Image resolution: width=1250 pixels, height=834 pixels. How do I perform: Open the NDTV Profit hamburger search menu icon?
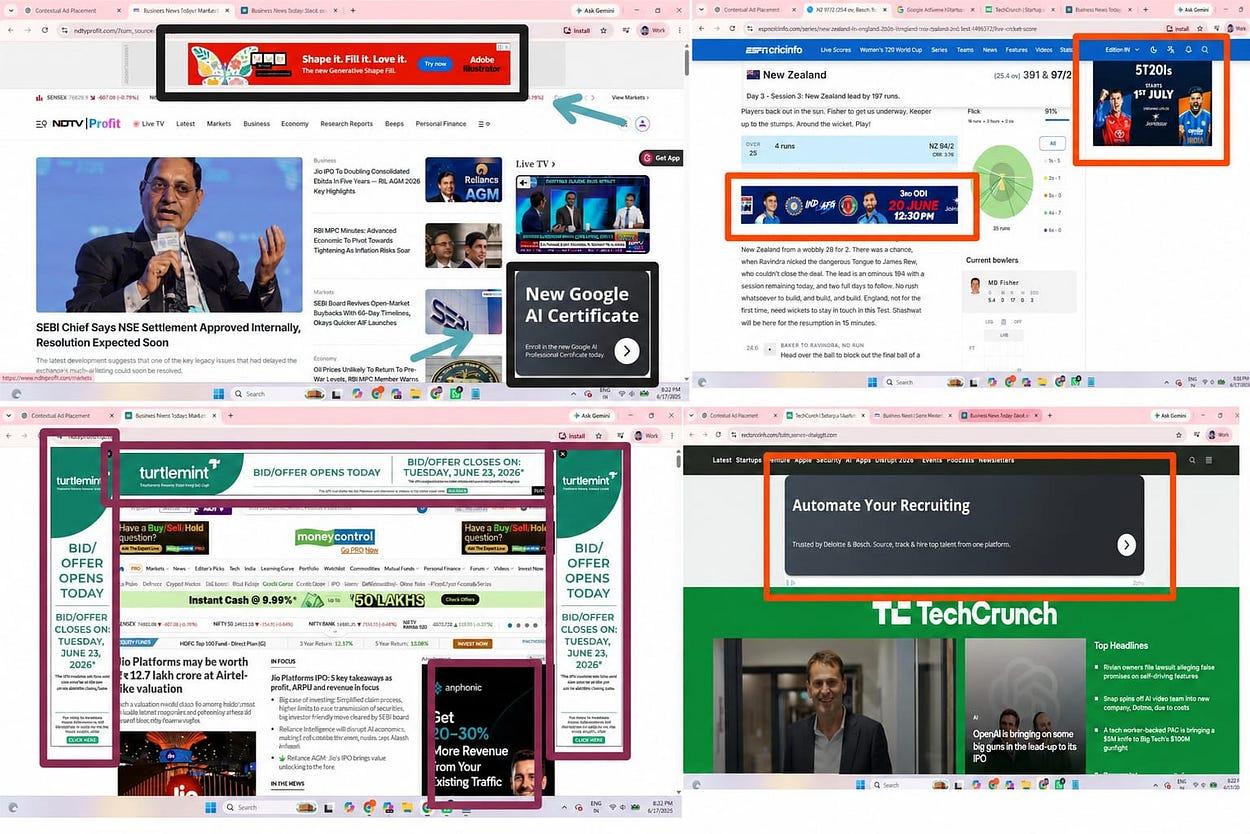point(41,124)
